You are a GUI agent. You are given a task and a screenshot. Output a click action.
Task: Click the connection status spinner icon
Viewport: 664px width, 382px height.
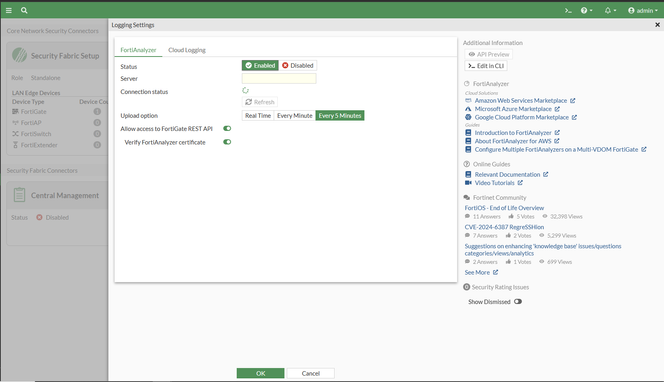tap(245, 90)
